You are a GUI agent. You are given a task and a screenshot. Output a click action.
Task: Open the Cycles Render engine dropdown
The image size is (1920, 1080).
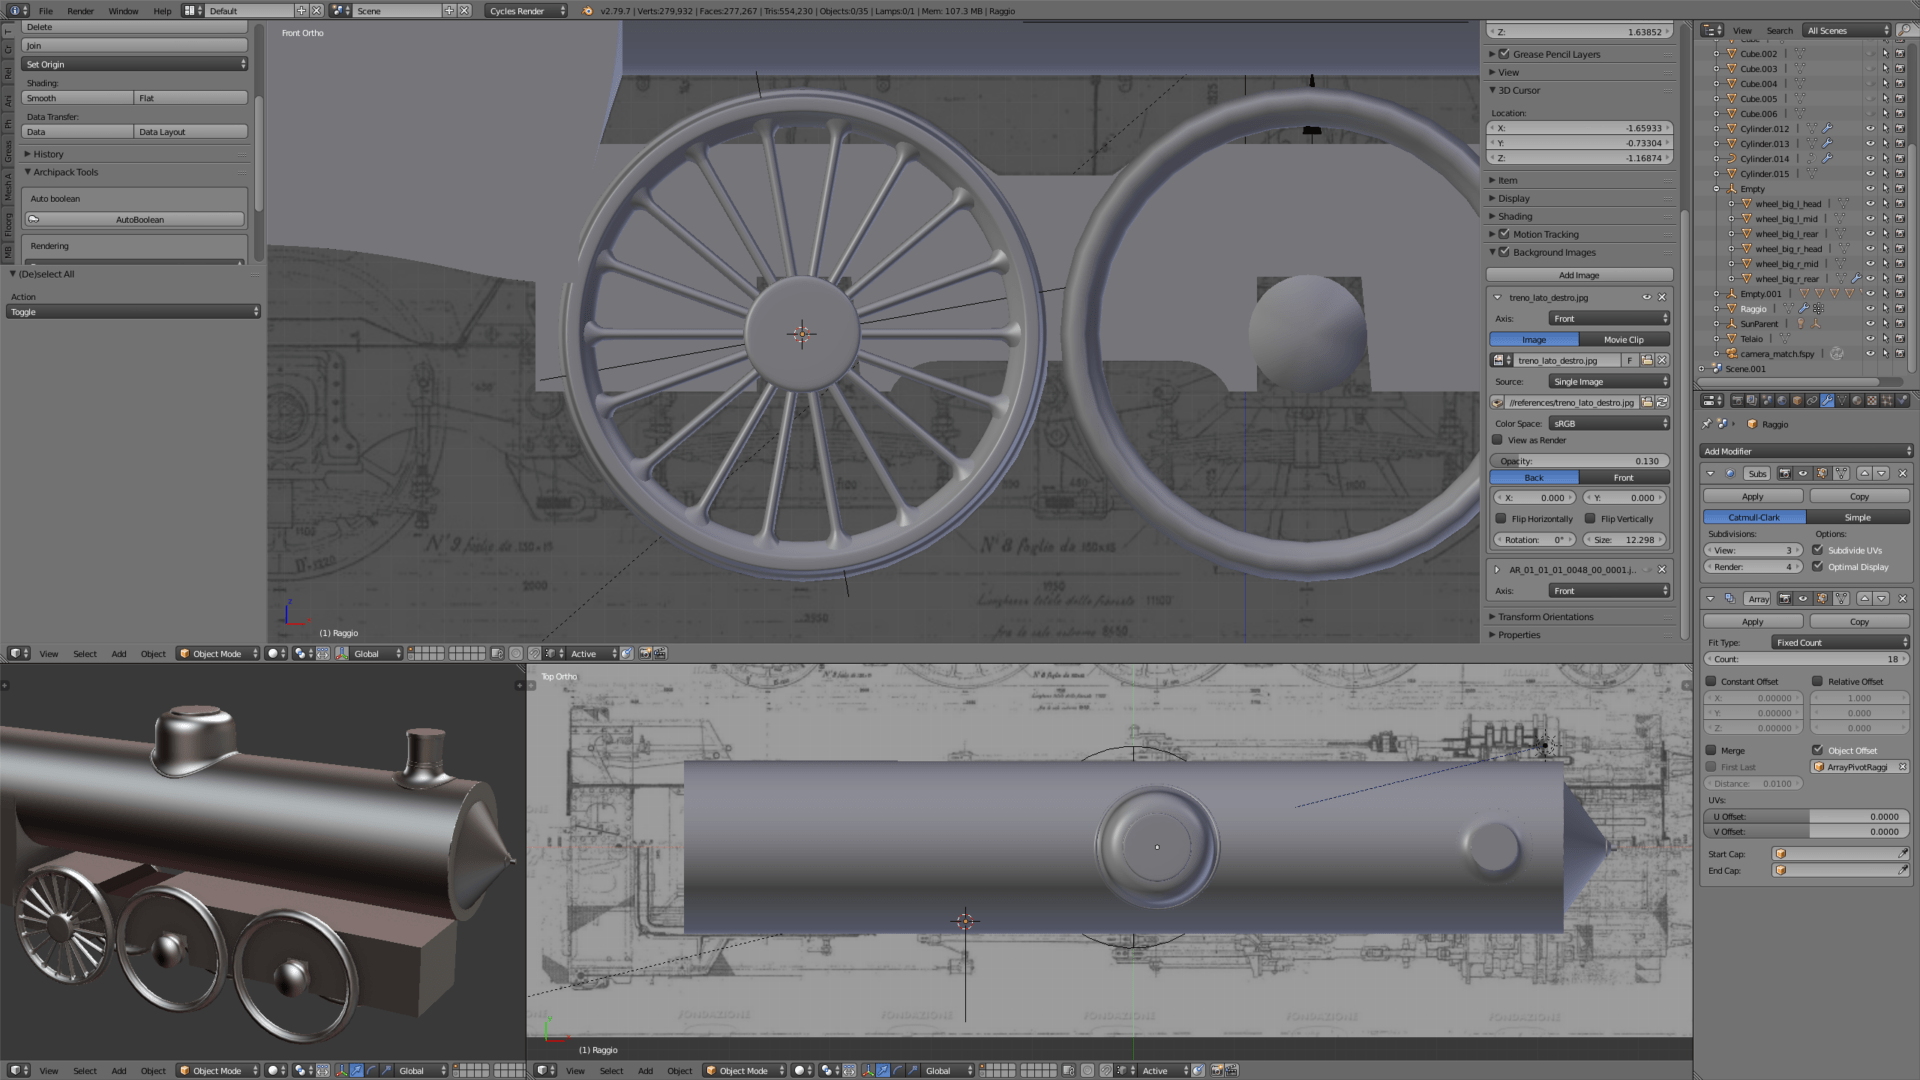point(527,11)
